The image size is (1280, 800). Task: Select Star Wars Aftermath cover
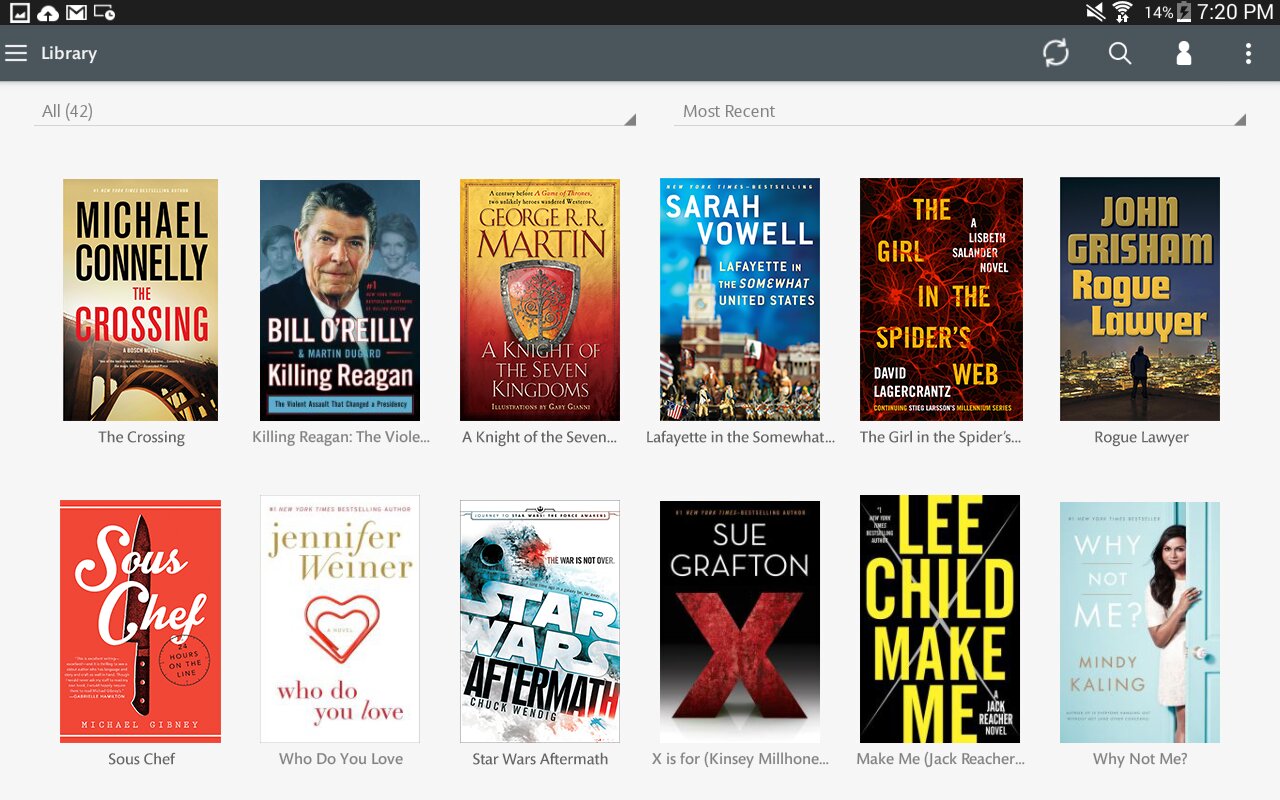[540, 621]
